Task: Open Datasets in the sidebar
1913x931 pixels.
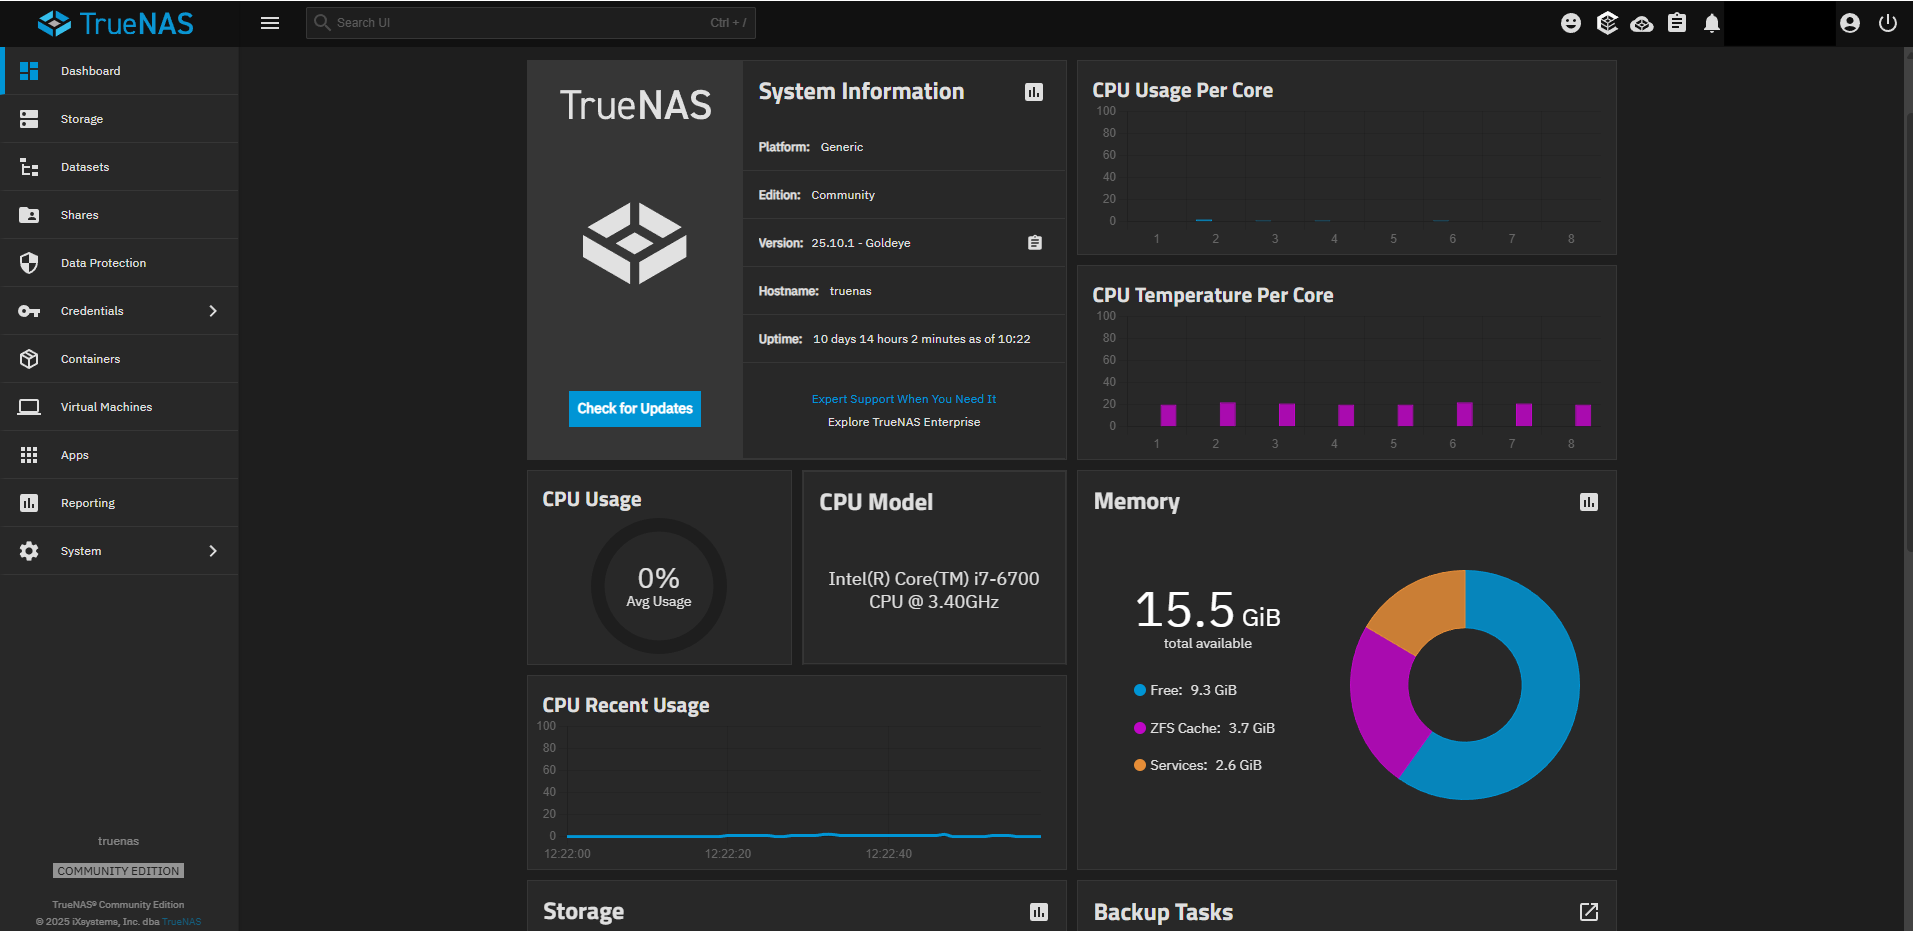Action: click(x=120, y=167)
